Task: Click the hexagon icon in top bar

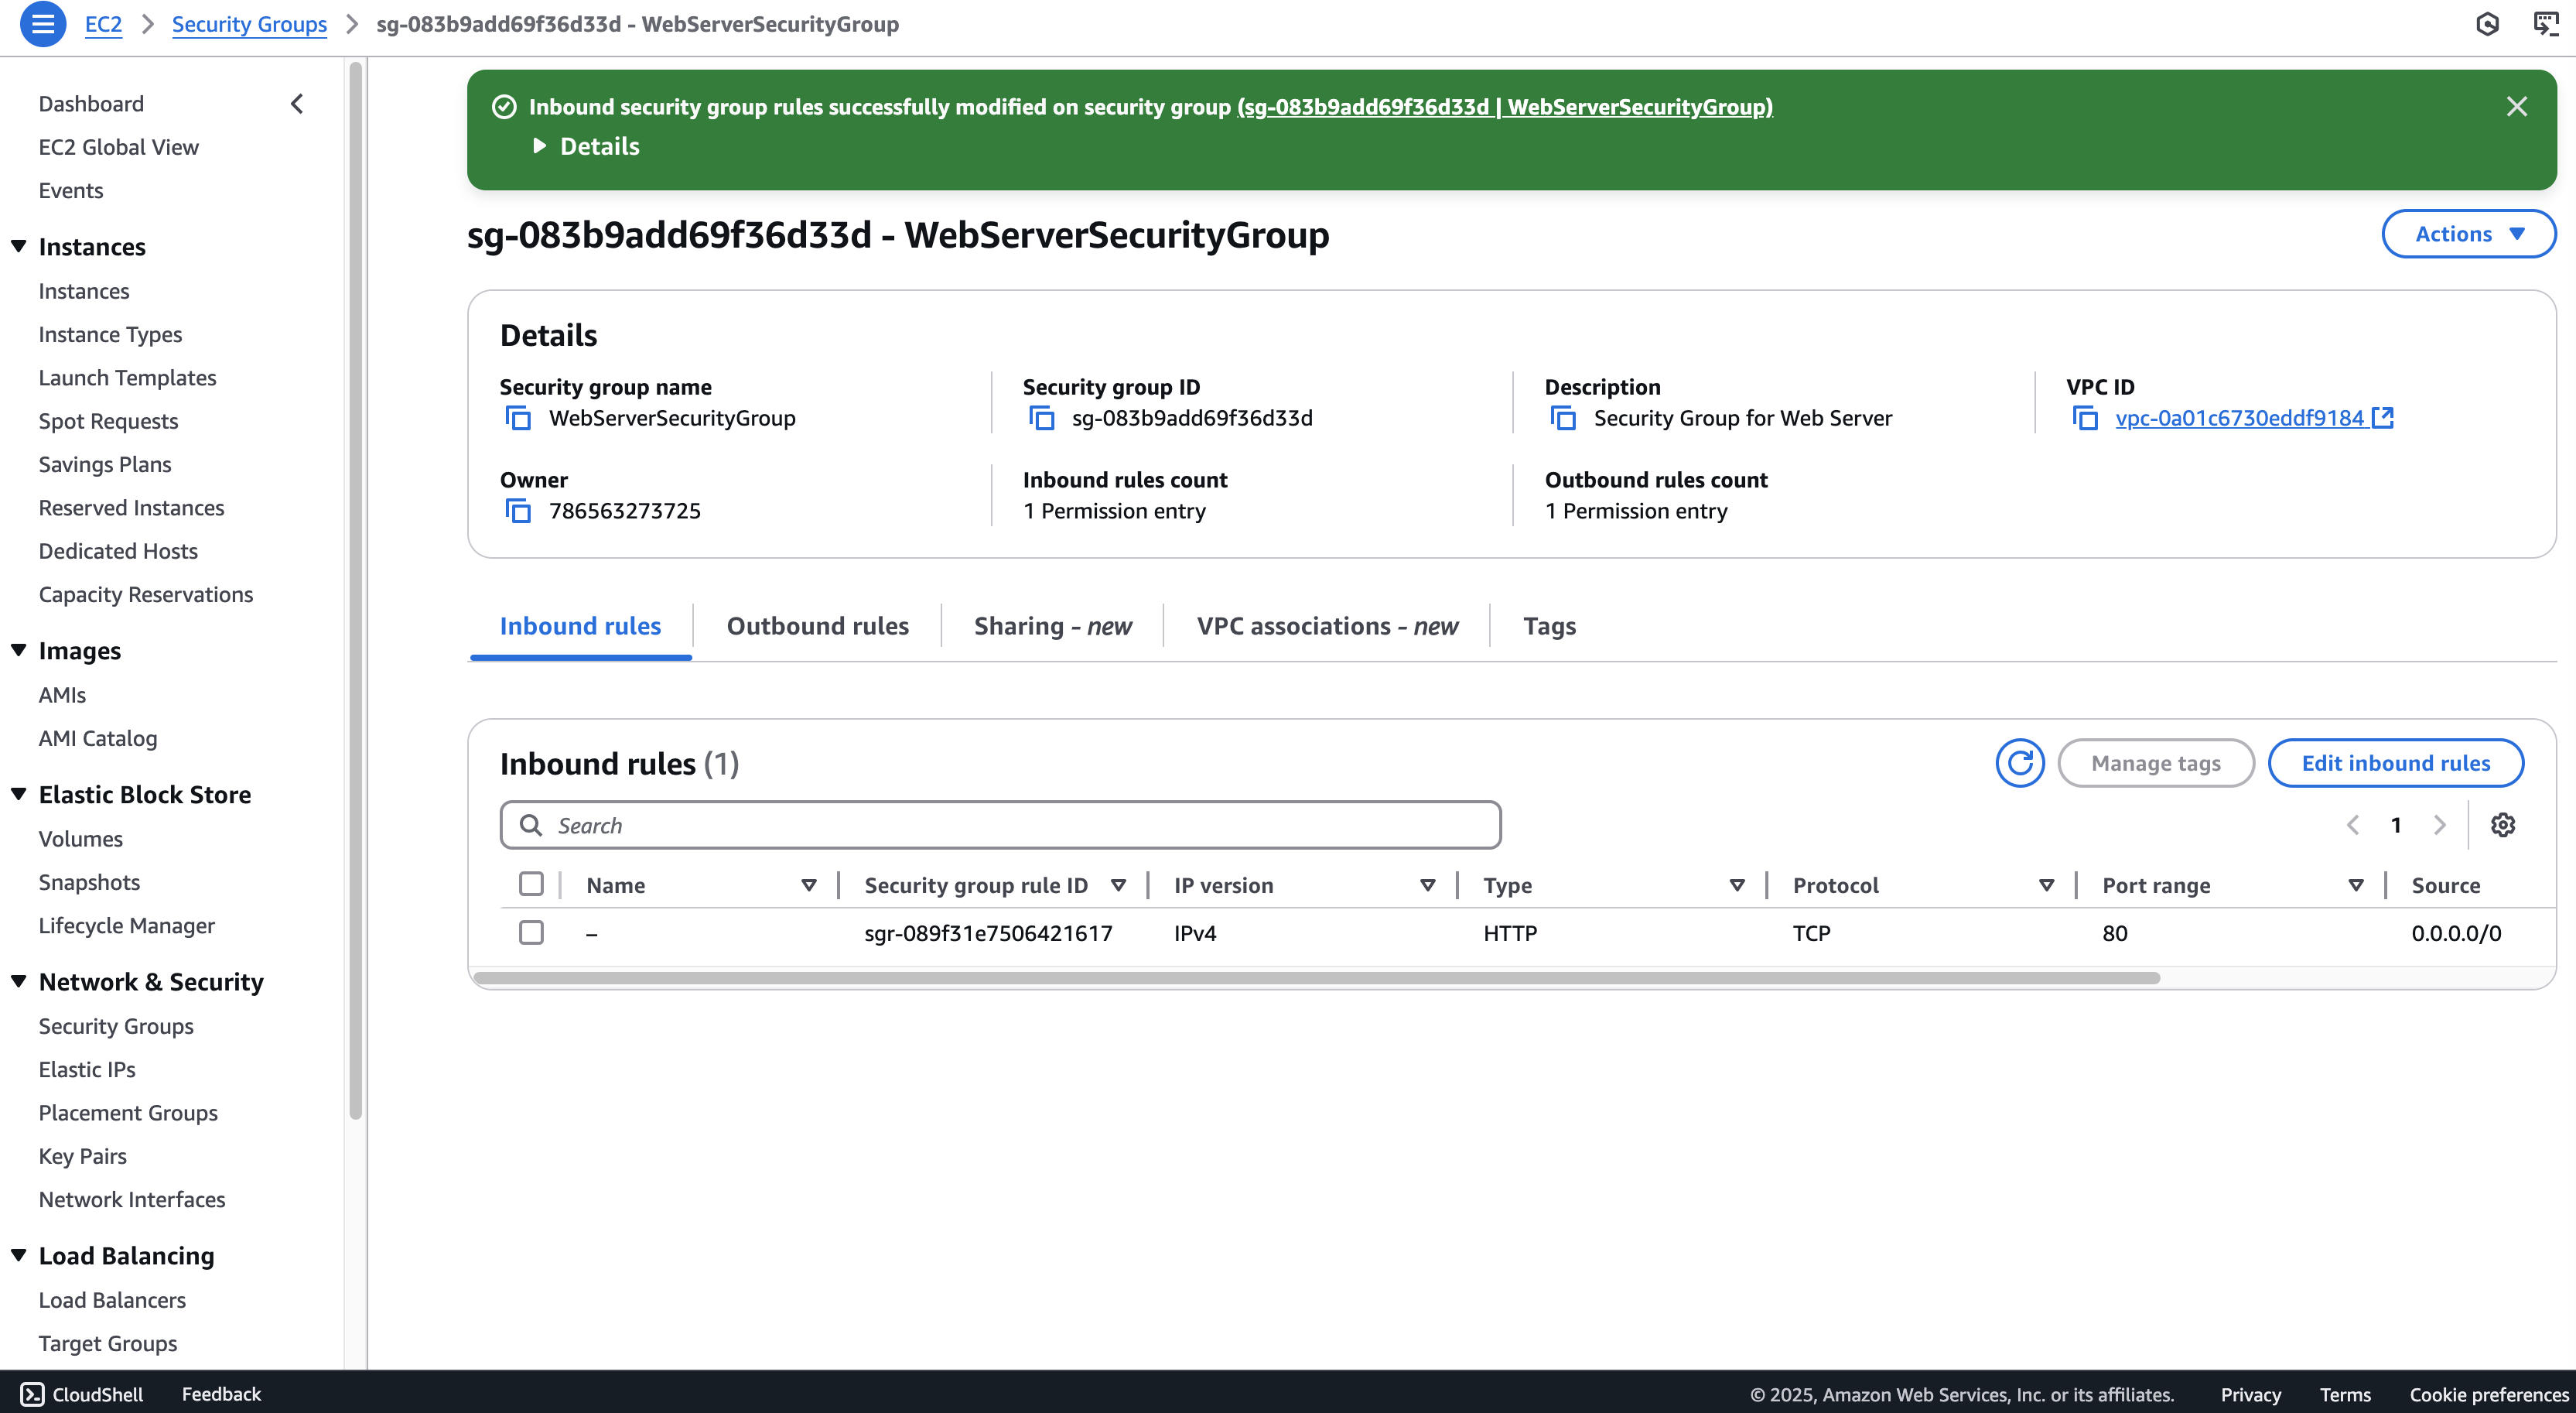Action: pos(2488,24)
